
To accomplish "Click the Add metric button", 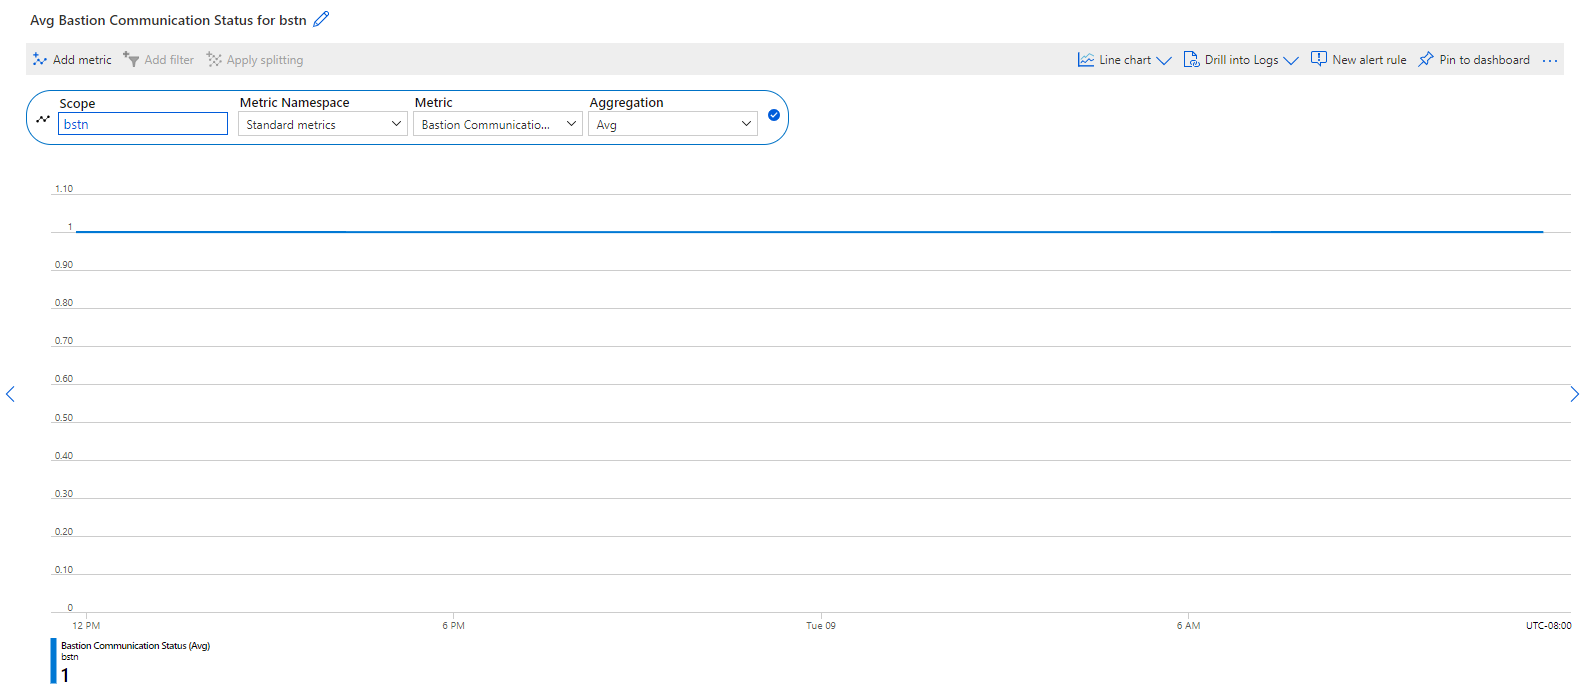I will point(72,60).
